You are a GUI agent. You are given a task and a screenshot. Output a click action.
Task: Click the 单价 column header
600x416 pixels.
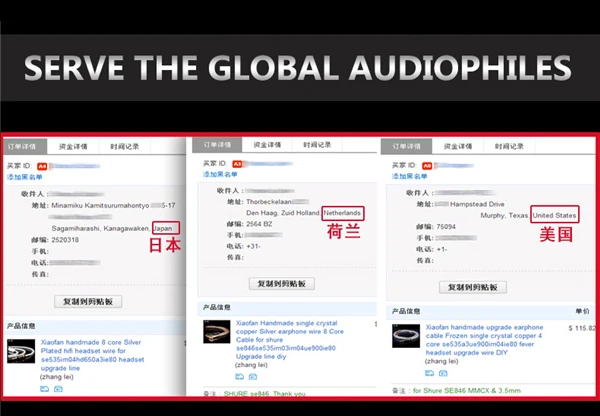point(583,312)
